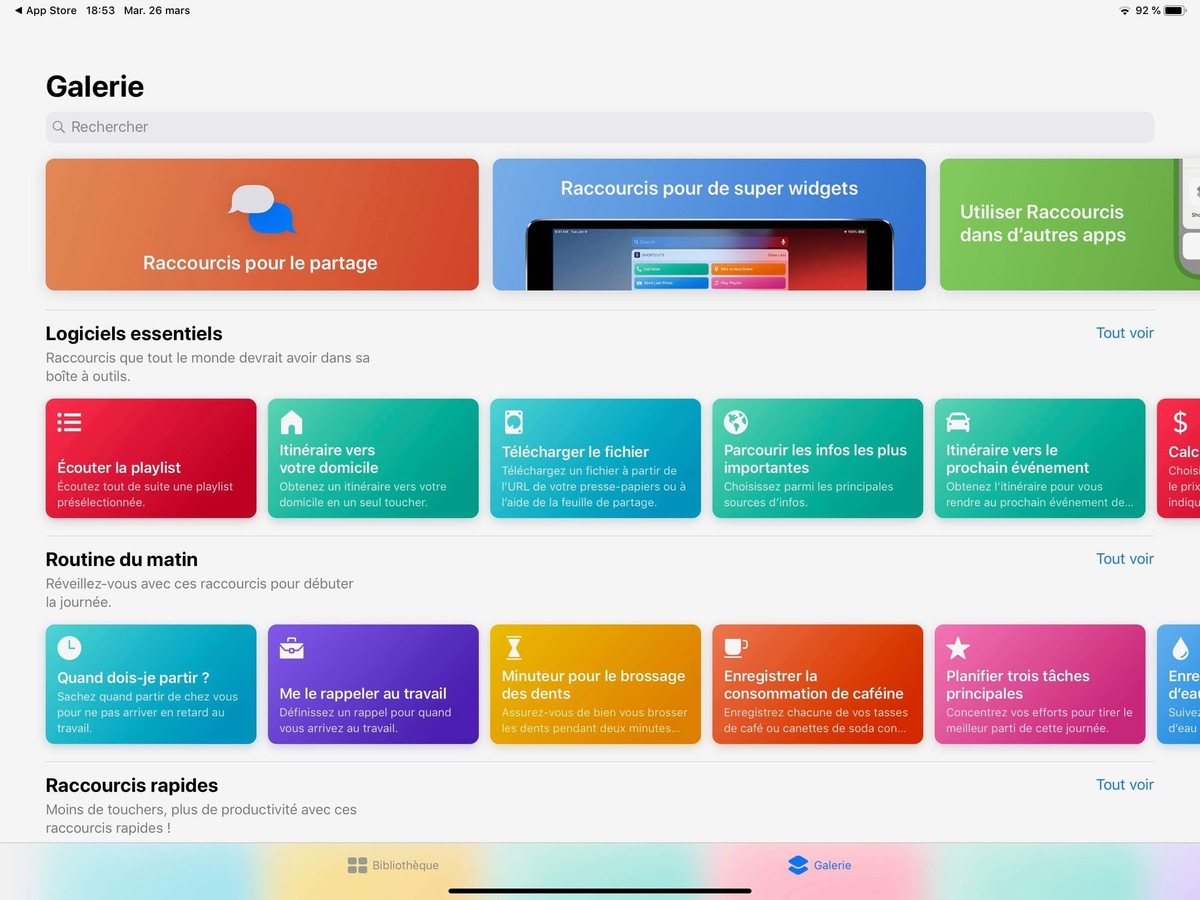Open Tout voir for Routine du matin
Image resolution: width=1200 pixels, height=900 pixels.
coord(1125,559)
